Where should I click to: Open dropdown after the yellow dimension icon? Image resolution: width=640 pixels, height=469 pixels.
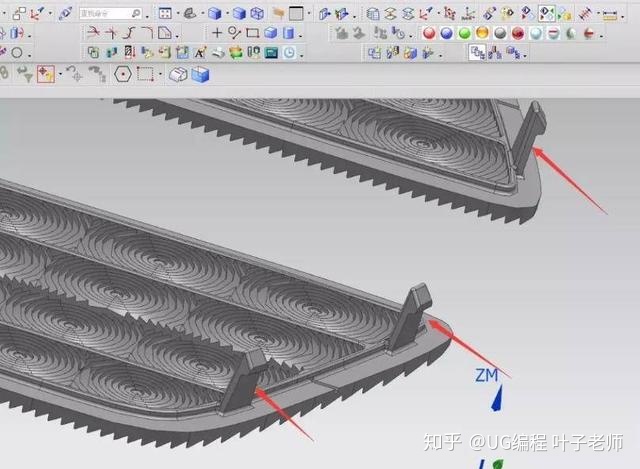point(622,17)
